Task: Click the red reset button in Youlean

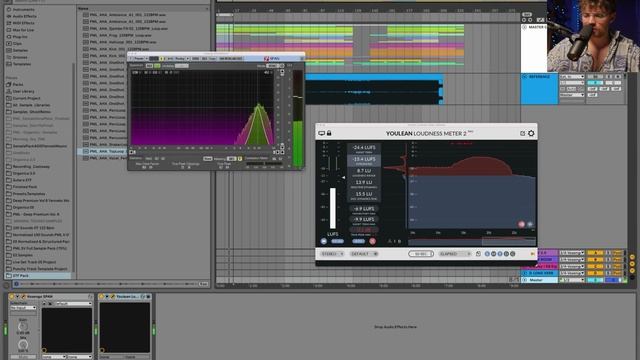Action: [x=372, y=242]
